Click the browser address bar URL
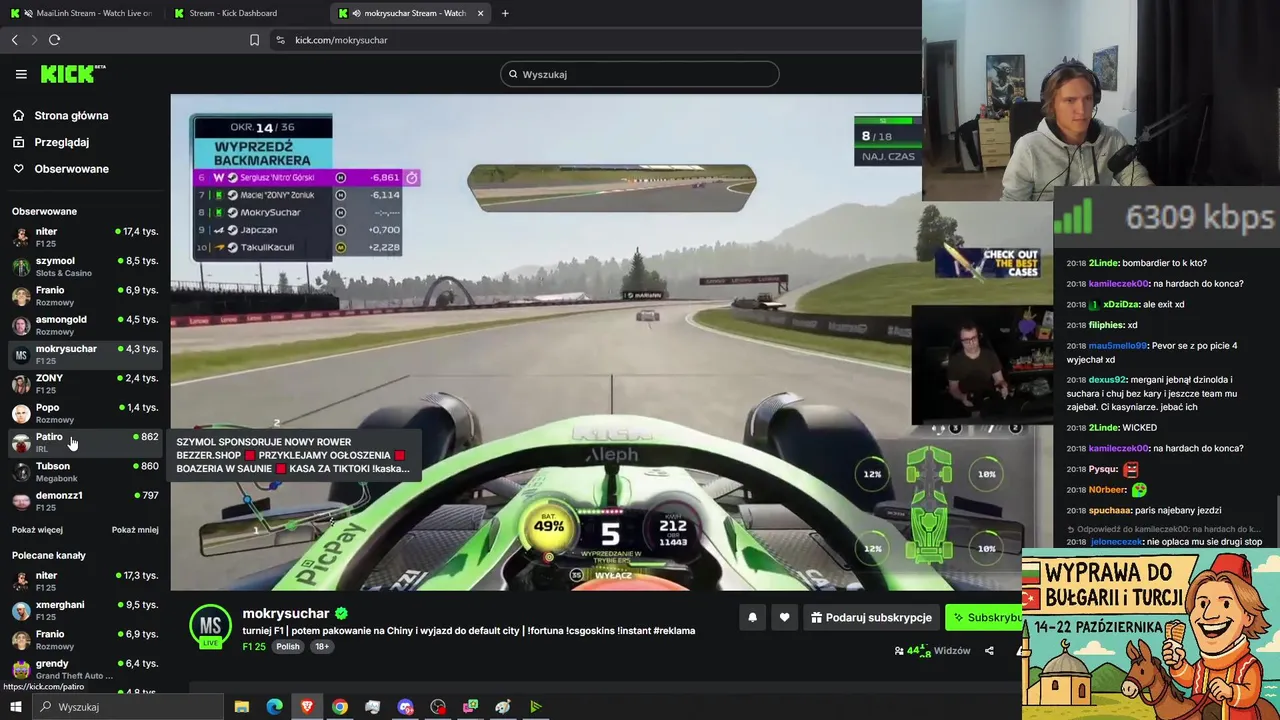 coord(341,40)
